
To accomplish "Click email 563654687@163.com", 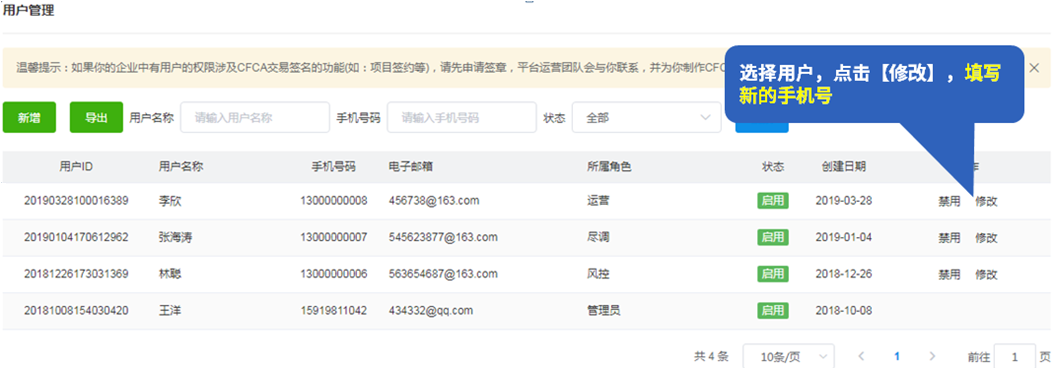I will (443, 273).
